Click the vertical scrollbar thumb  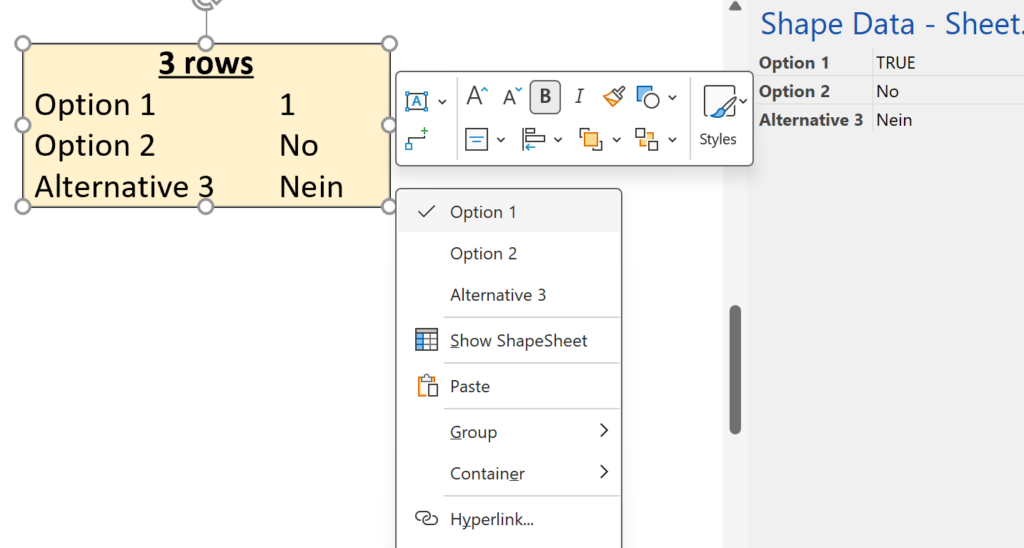[735, 369]
